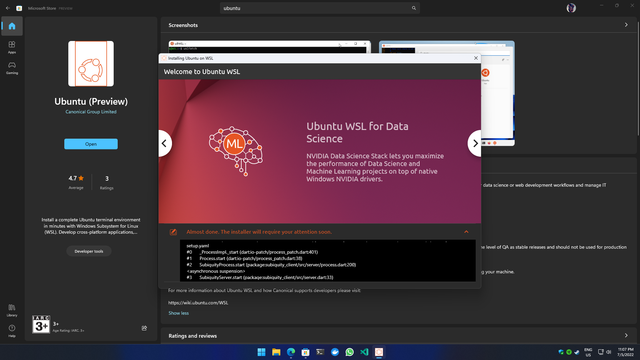The width and height of the screenshot is (640, 360).
Task: Open the Canonical Group Limited publisher link
Action: point(91,112)
